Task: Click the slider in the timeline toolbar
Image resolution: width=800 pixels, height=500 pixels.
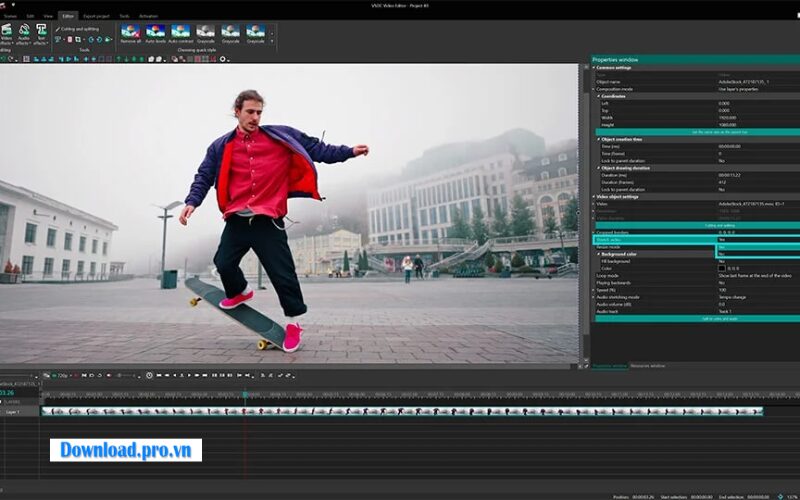Action: [x=126, y=376]
